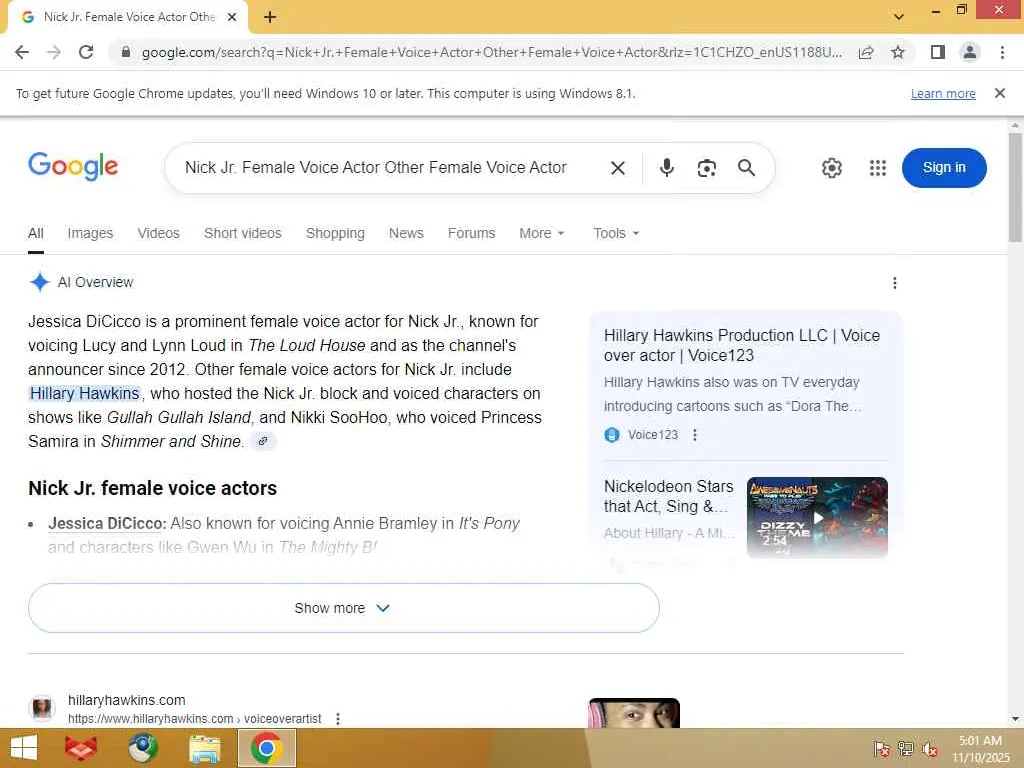Screen dimensions: 1024x768
Task: View site information padlock icon
Action: (x=126, y=52)
